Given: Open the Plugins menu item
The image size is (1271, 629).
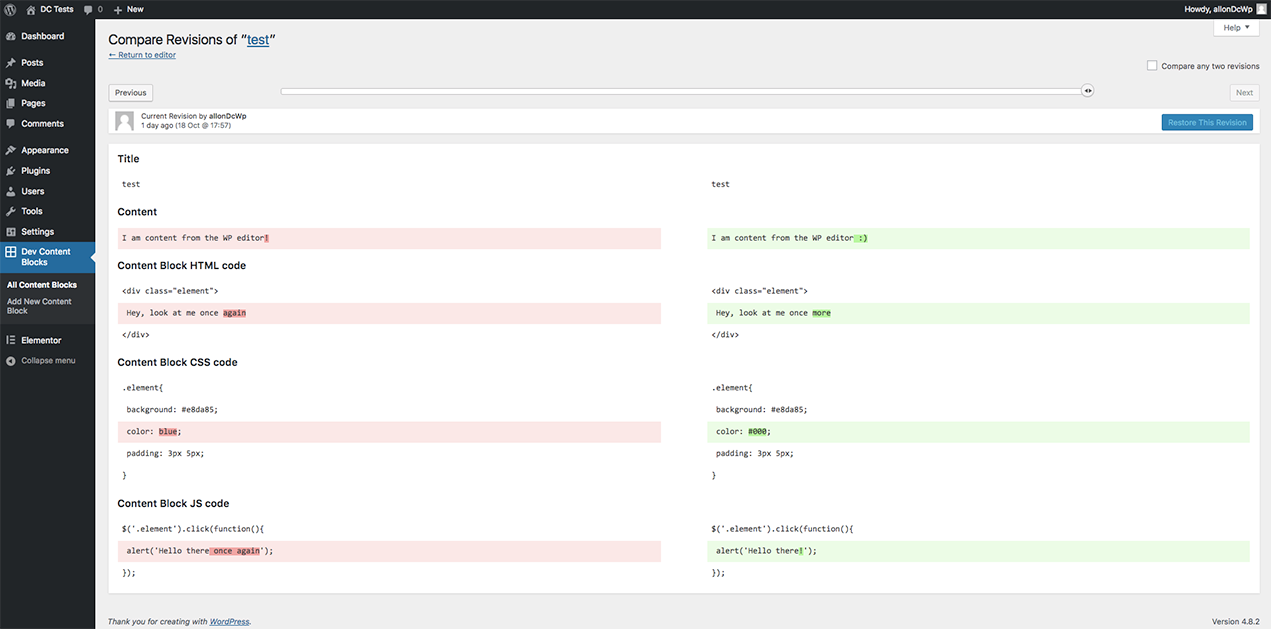Looking at the screenshot, I should [47, 171].
